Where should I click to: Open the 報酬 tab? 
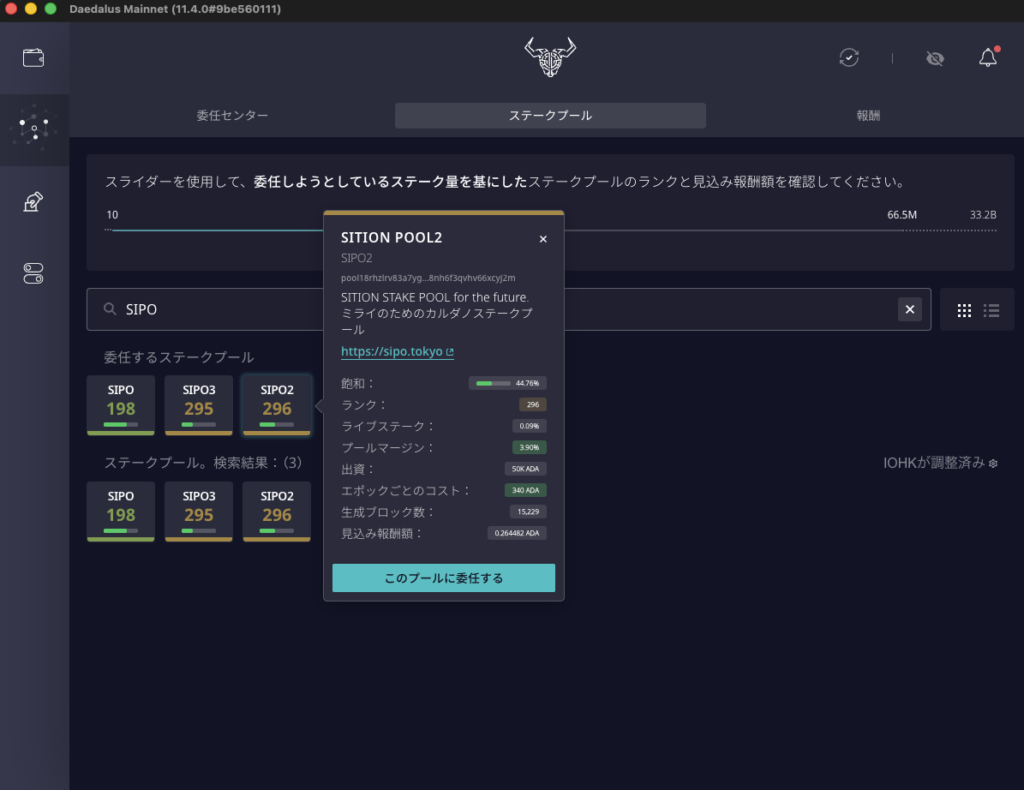868,116
